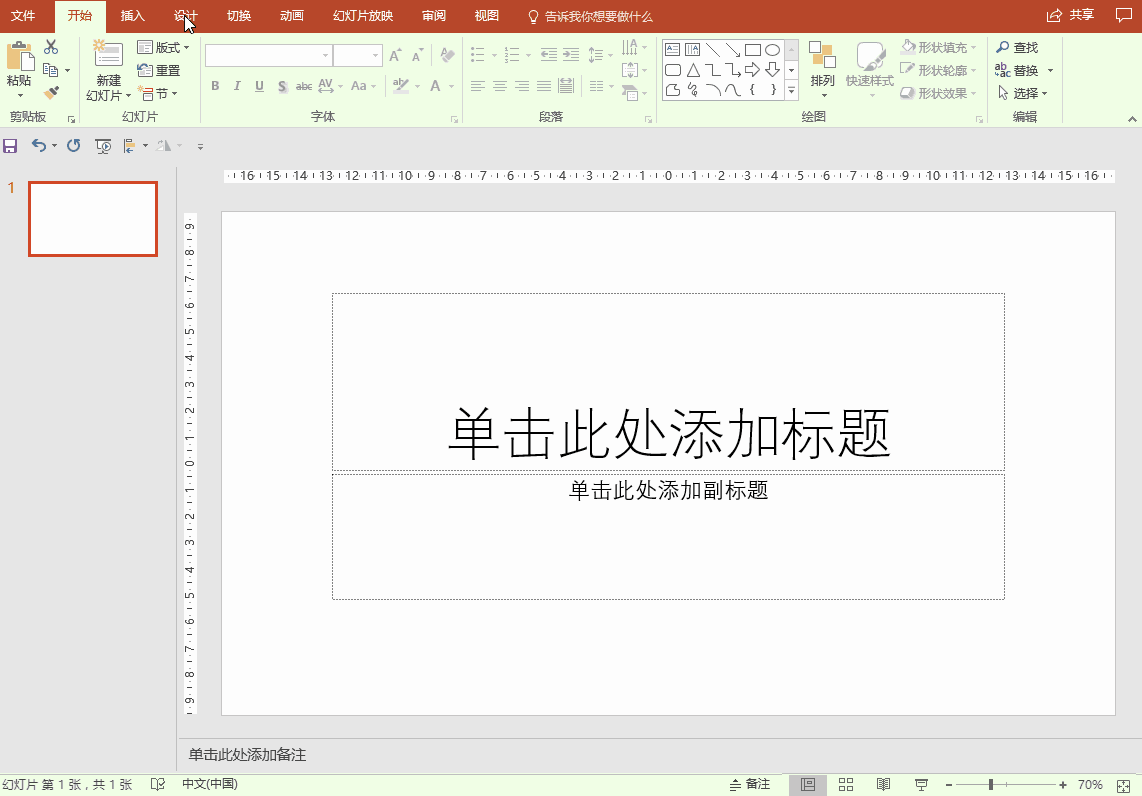The image size is (1142, 796).
Task: Click the Reset (重置) slide button
Action: 160,70
